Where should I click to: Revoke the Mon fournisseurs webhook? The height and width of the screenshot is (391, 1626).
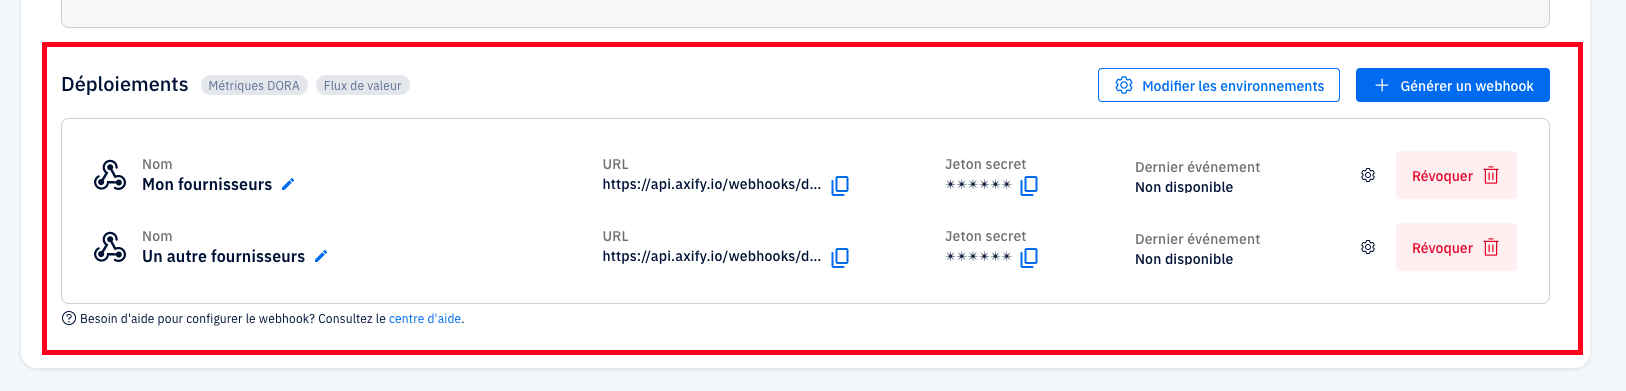pyautogui.click(x=1456, y=175)
